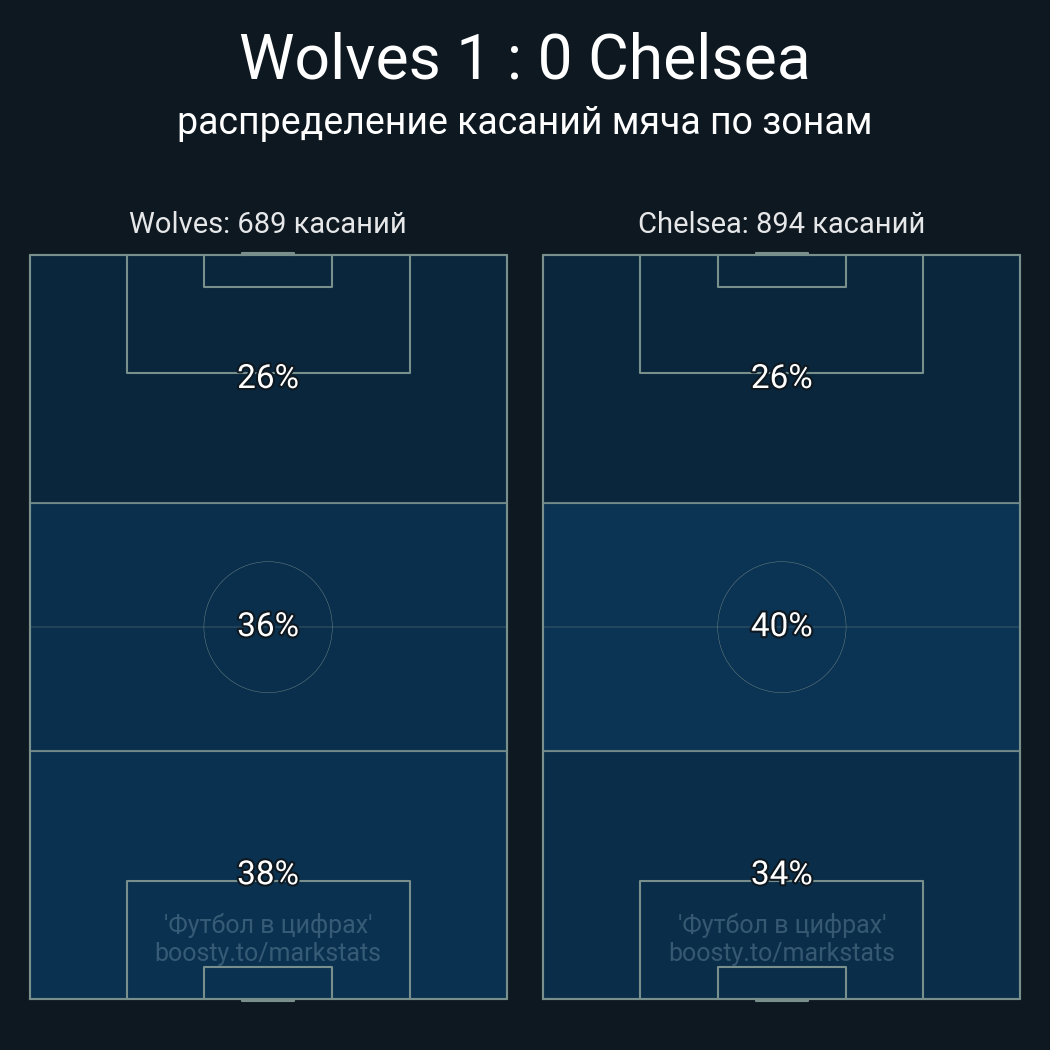
Task: Click the 26% label on the Wolves pitch
Action: [x=268, y=377]
